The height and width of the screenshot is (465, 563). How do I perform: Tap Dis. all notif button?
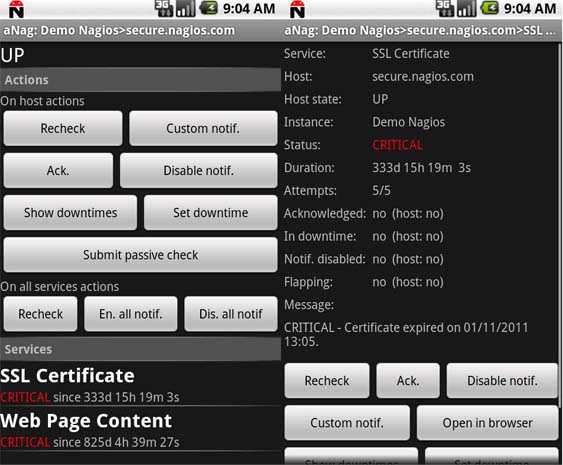(x=231, y=314)
